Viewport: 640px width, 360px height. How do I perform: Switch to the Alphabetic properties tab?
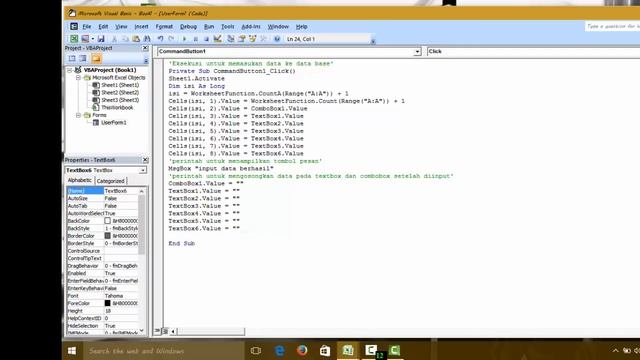(x=80, y=180)
